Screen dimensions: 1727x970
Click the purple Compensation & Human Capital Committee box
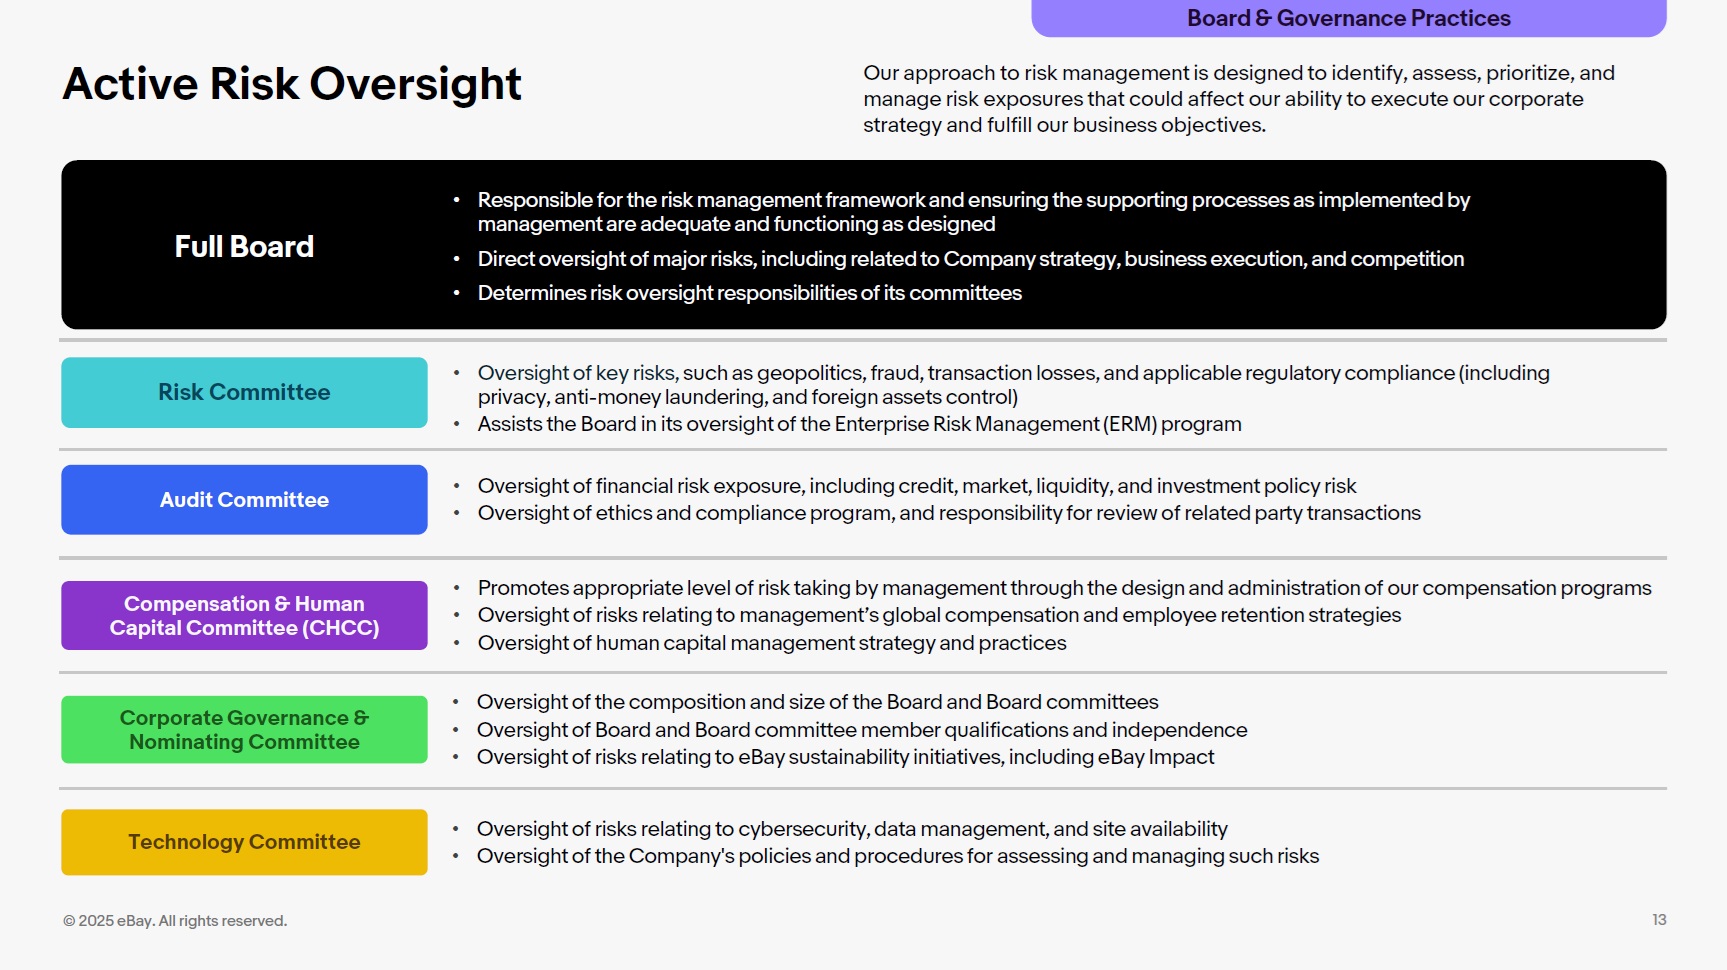tap(244, 616)
